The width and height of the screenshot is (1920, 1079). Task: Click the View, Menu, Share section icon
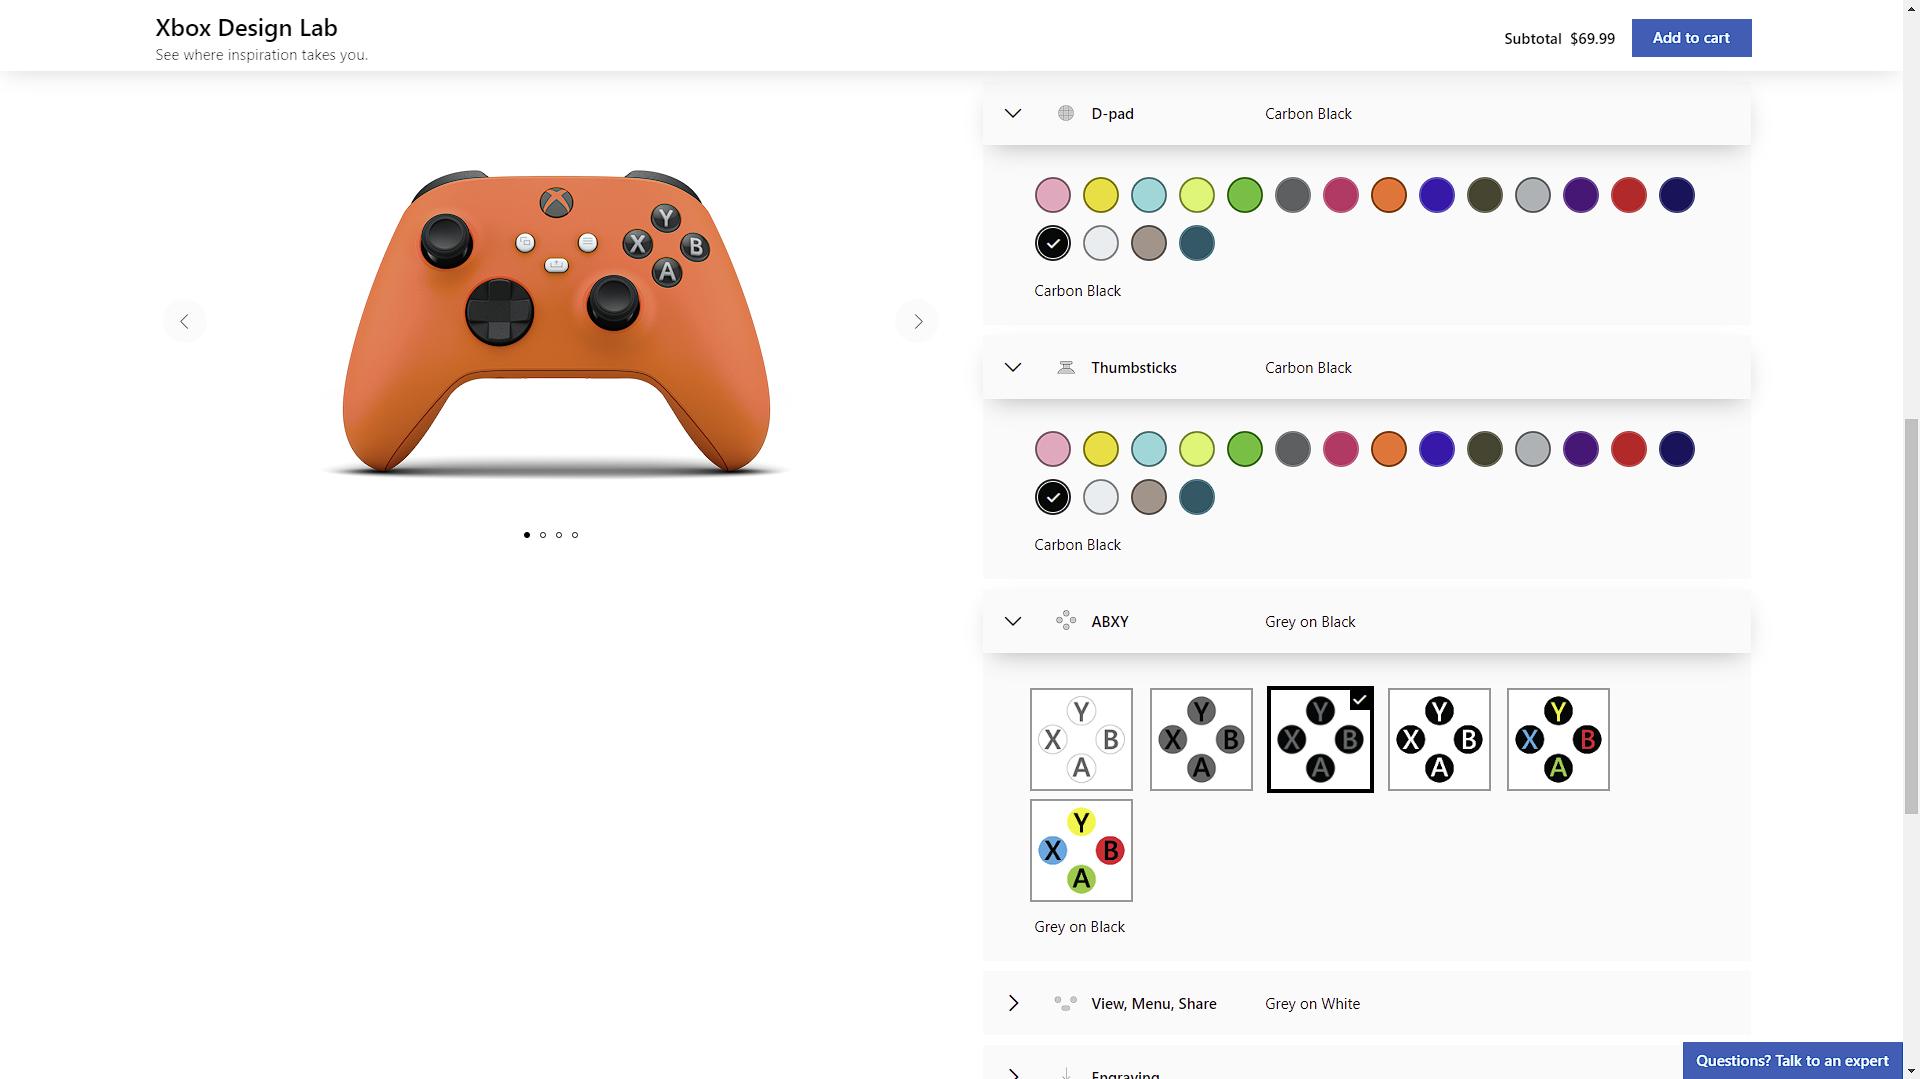click(1066, 1003)
